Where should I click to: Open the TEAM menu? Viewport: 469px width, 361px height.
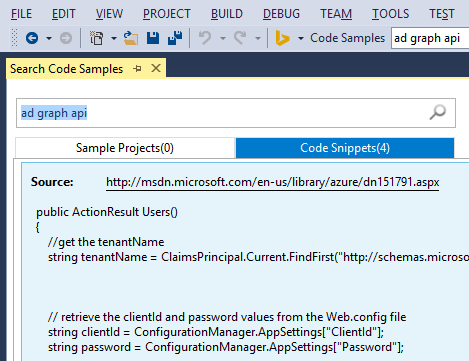coord(336,14)
